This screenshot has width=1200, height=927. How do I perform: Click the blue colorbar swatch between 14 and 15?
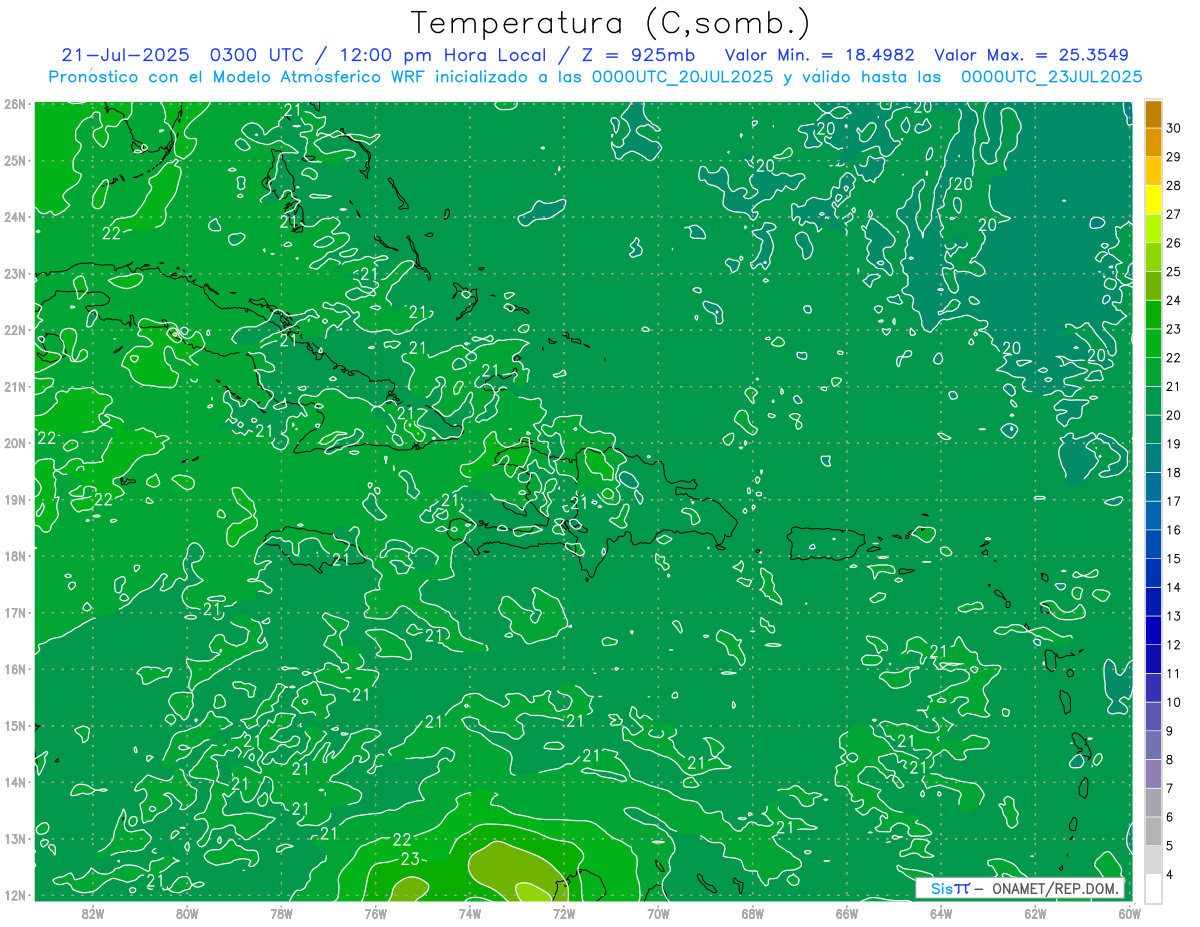pos(1154,573)
